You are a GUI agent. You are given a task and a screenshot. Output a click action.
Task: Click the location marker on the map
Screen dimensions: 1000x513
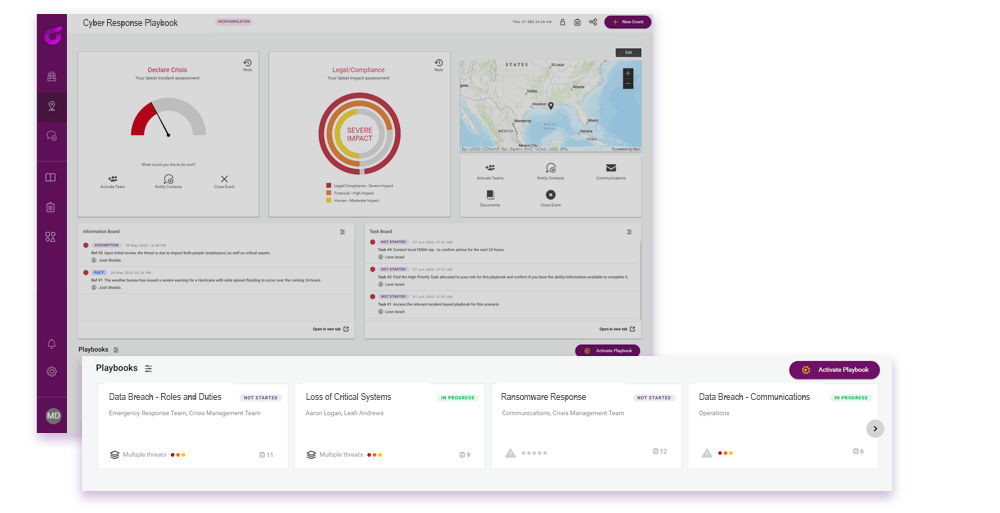click(551, 106)
